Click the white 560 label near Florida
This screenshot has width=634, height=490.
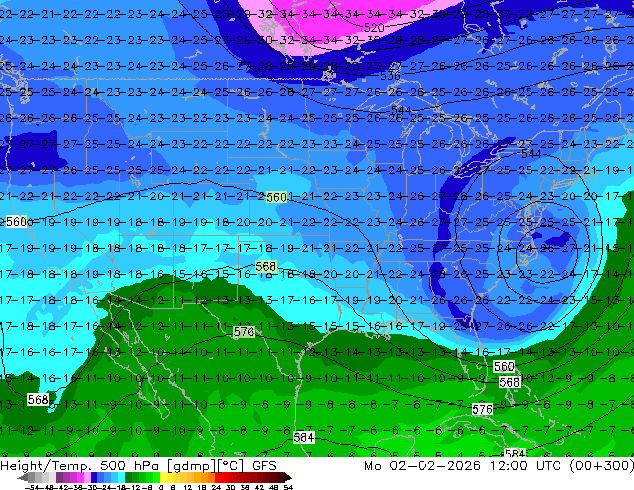504,367
